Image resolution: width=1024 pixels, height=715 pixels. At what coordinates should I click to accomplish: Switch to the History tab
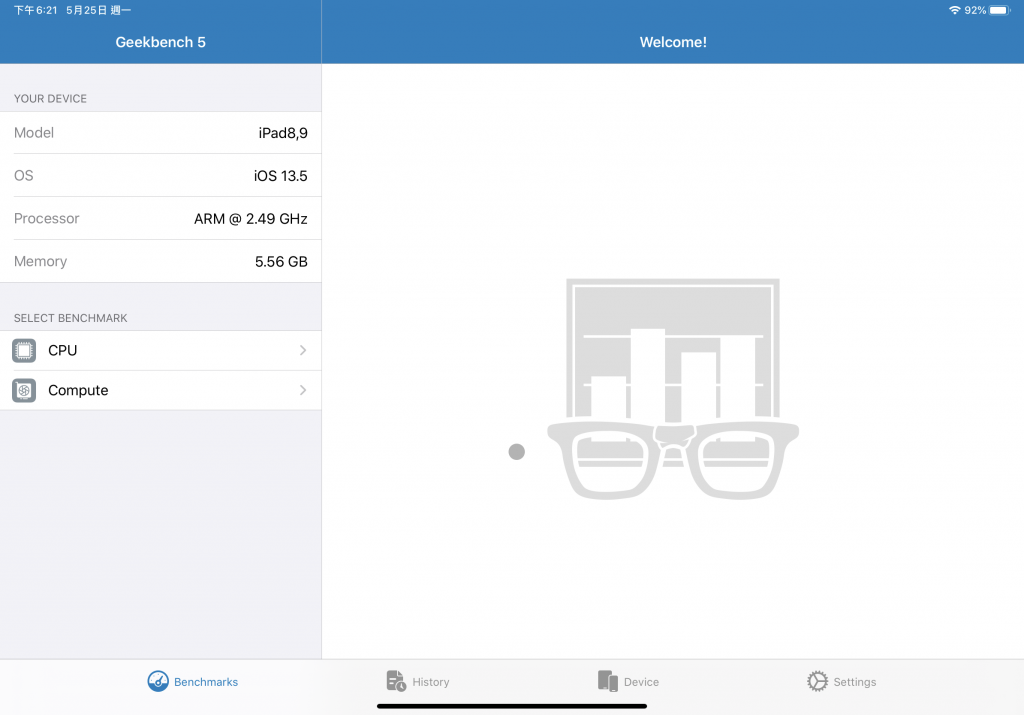[418, 681]
